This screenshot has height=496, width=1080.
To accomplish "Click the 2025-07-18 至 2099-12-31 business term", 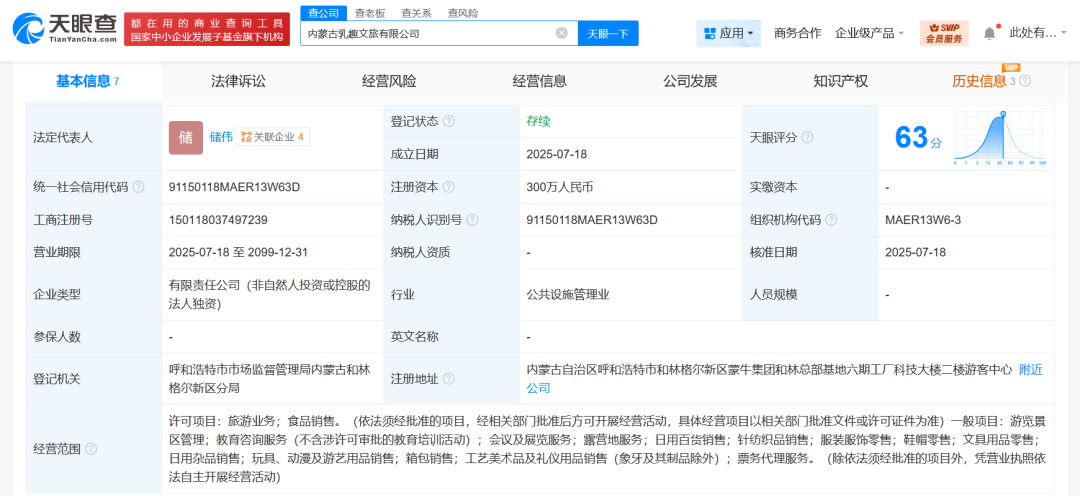I will (x=238, y=252).
